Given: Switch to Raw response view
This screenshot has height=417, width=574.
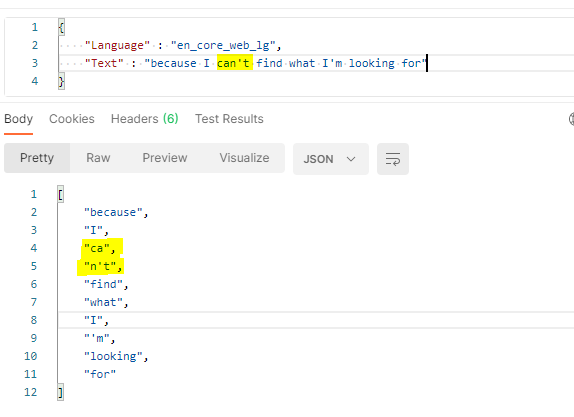Looking at the screenshot, I should [98, 158].
